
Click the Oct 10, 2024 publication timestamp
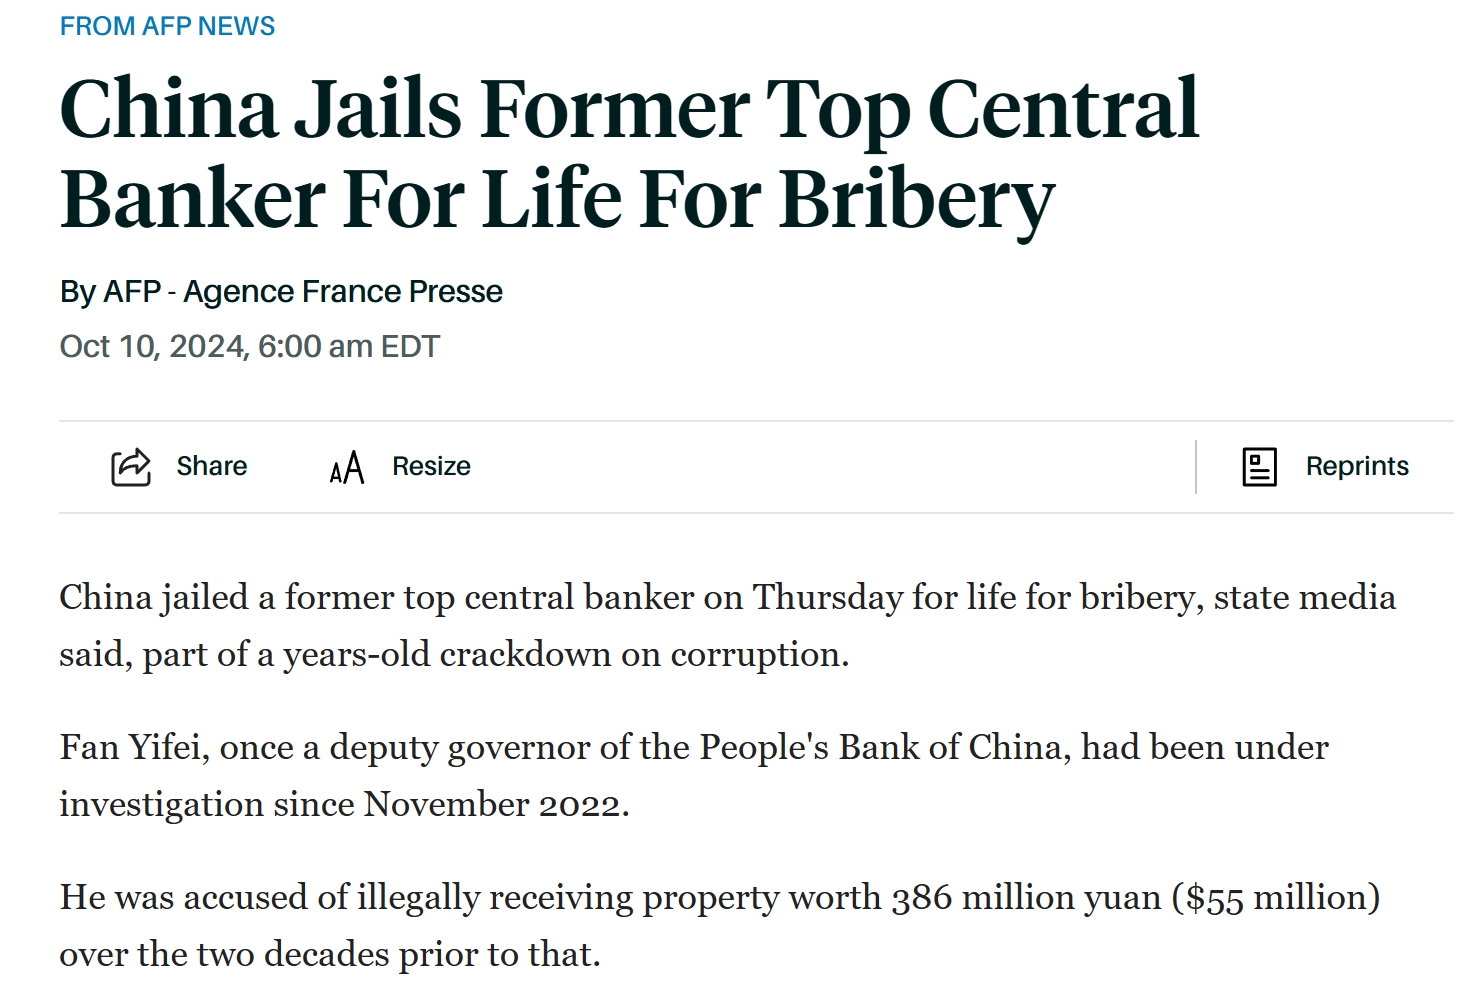[x=249, y=347]
